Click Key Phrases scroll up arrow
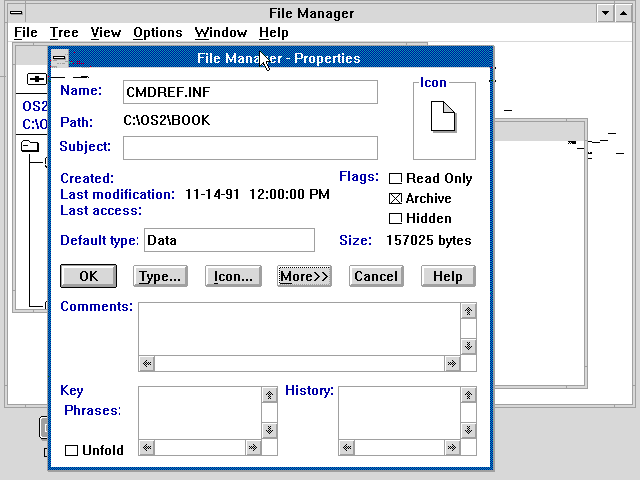This screenshot has width=640, height=480. pyautogui.click(x=269, y=395)
